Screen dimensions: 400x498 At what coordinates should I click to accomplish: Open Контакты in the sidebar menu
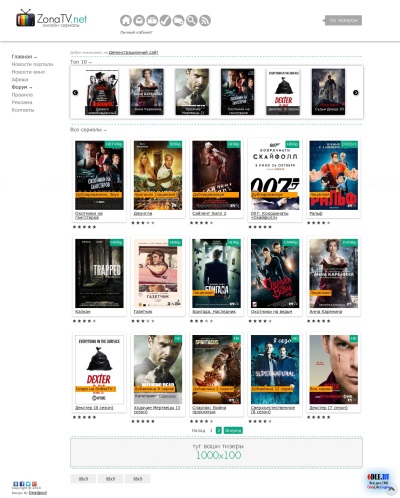tap(23, 110)
